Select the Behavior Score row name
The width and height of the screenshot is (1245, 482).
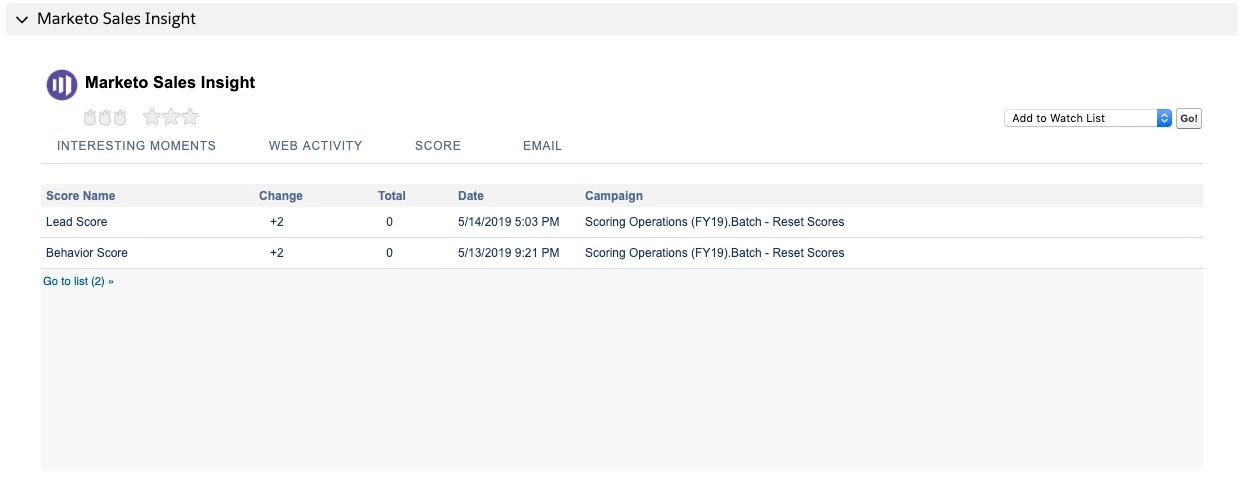pyautogui.click(x=87, y=253)
